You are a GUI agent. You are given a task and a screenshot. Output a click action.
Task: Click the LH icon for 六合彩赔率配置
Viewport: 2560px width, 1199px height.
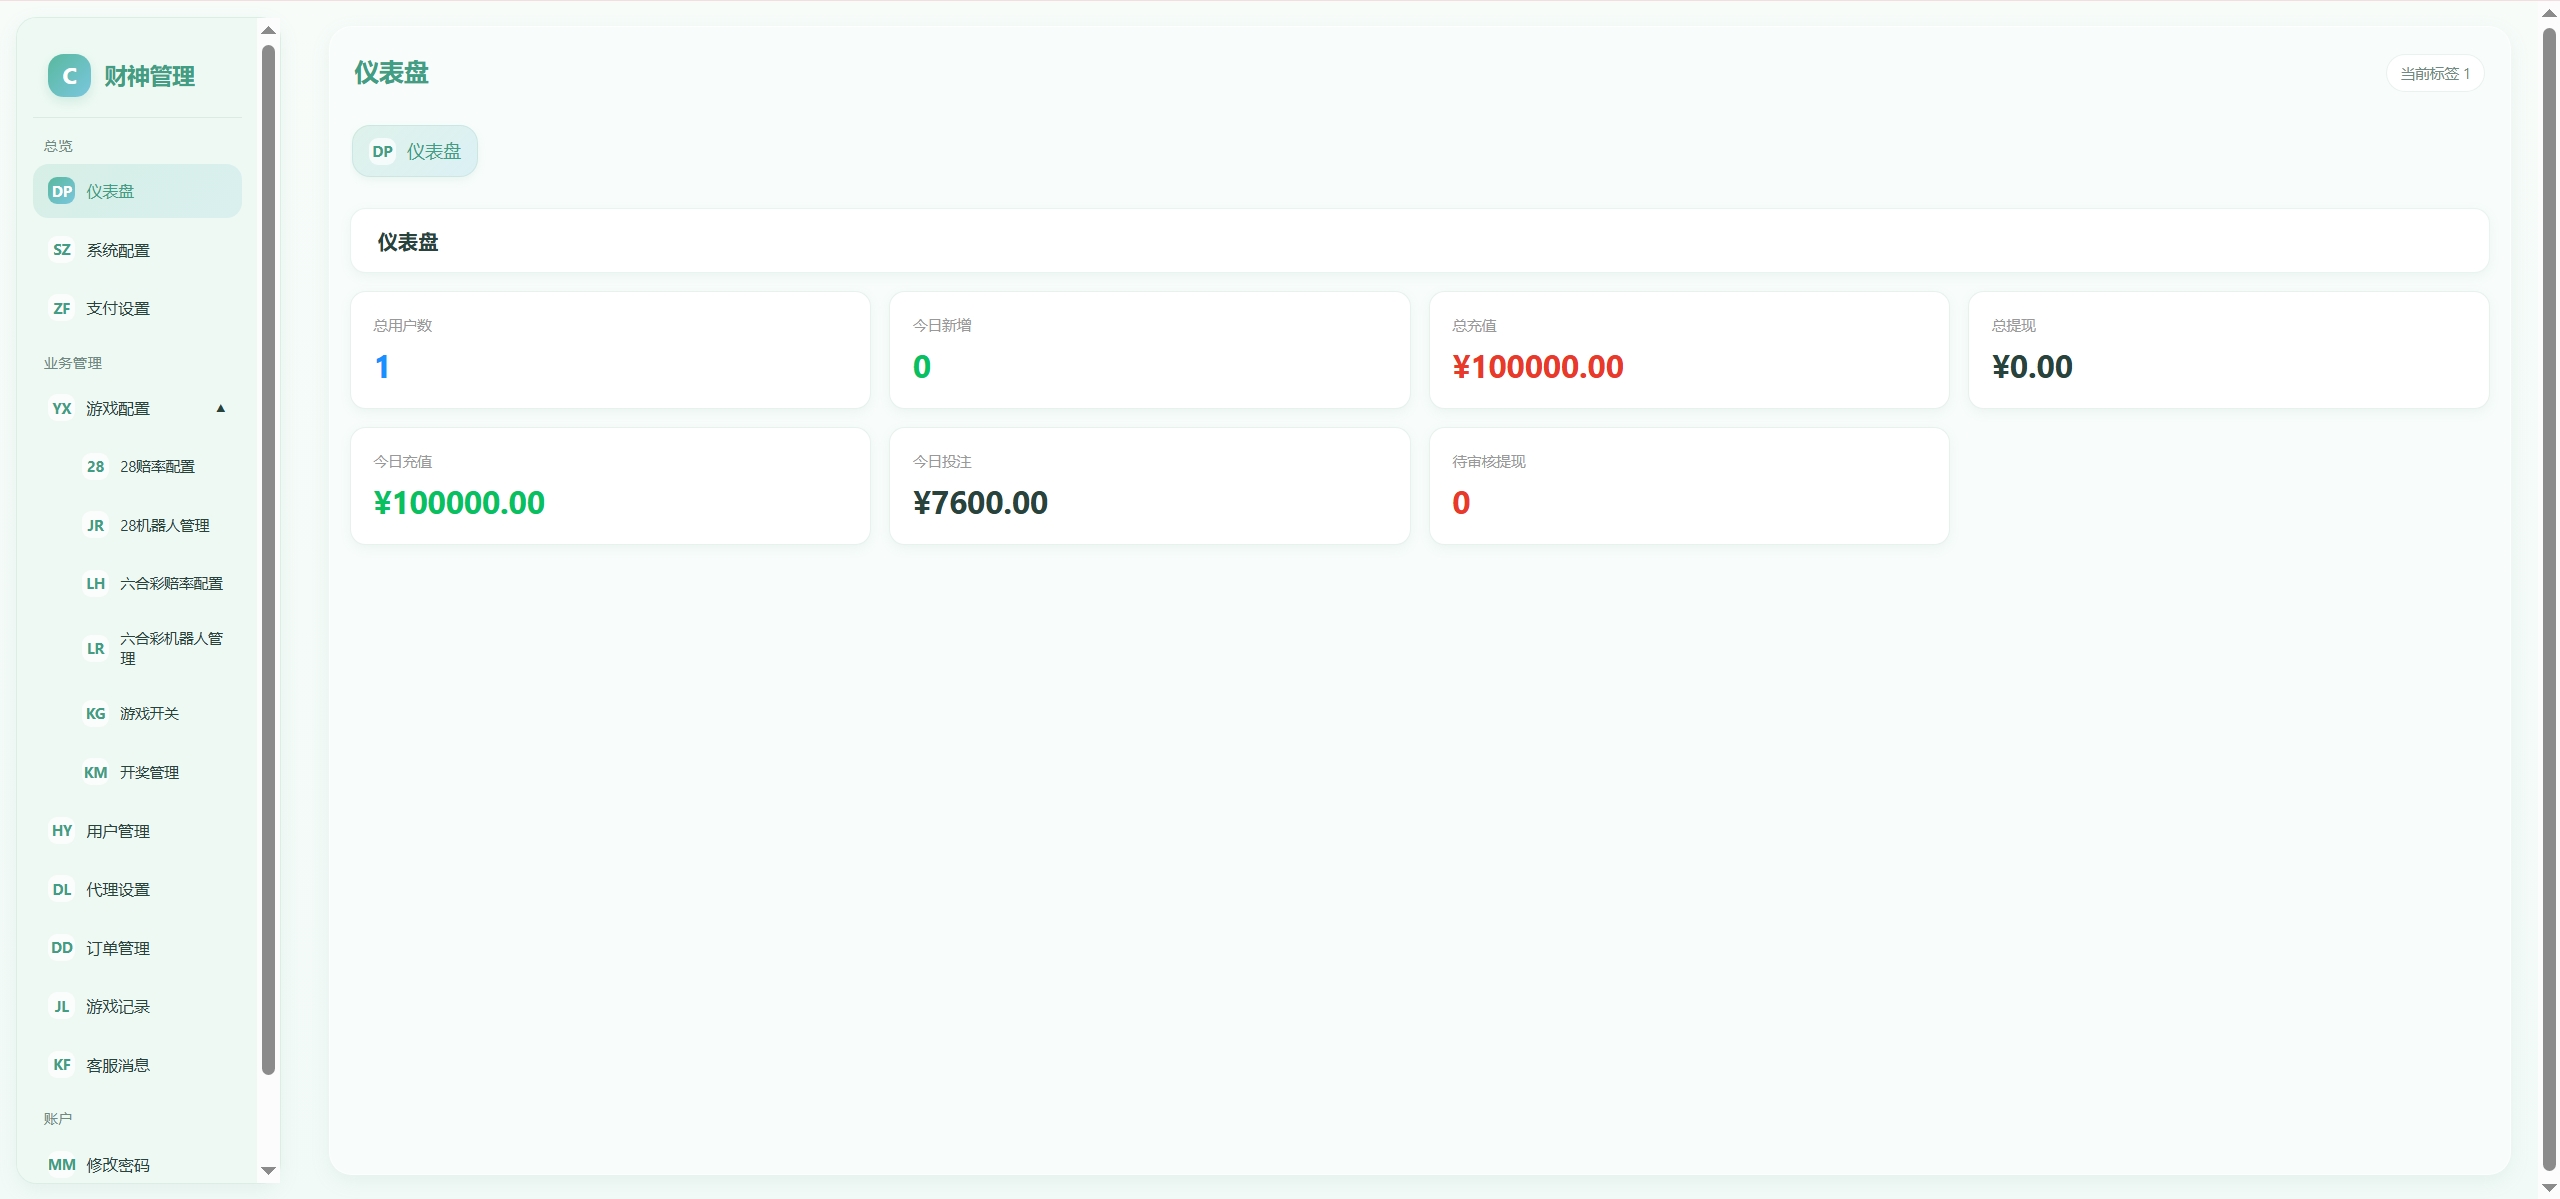coord(95,583)
